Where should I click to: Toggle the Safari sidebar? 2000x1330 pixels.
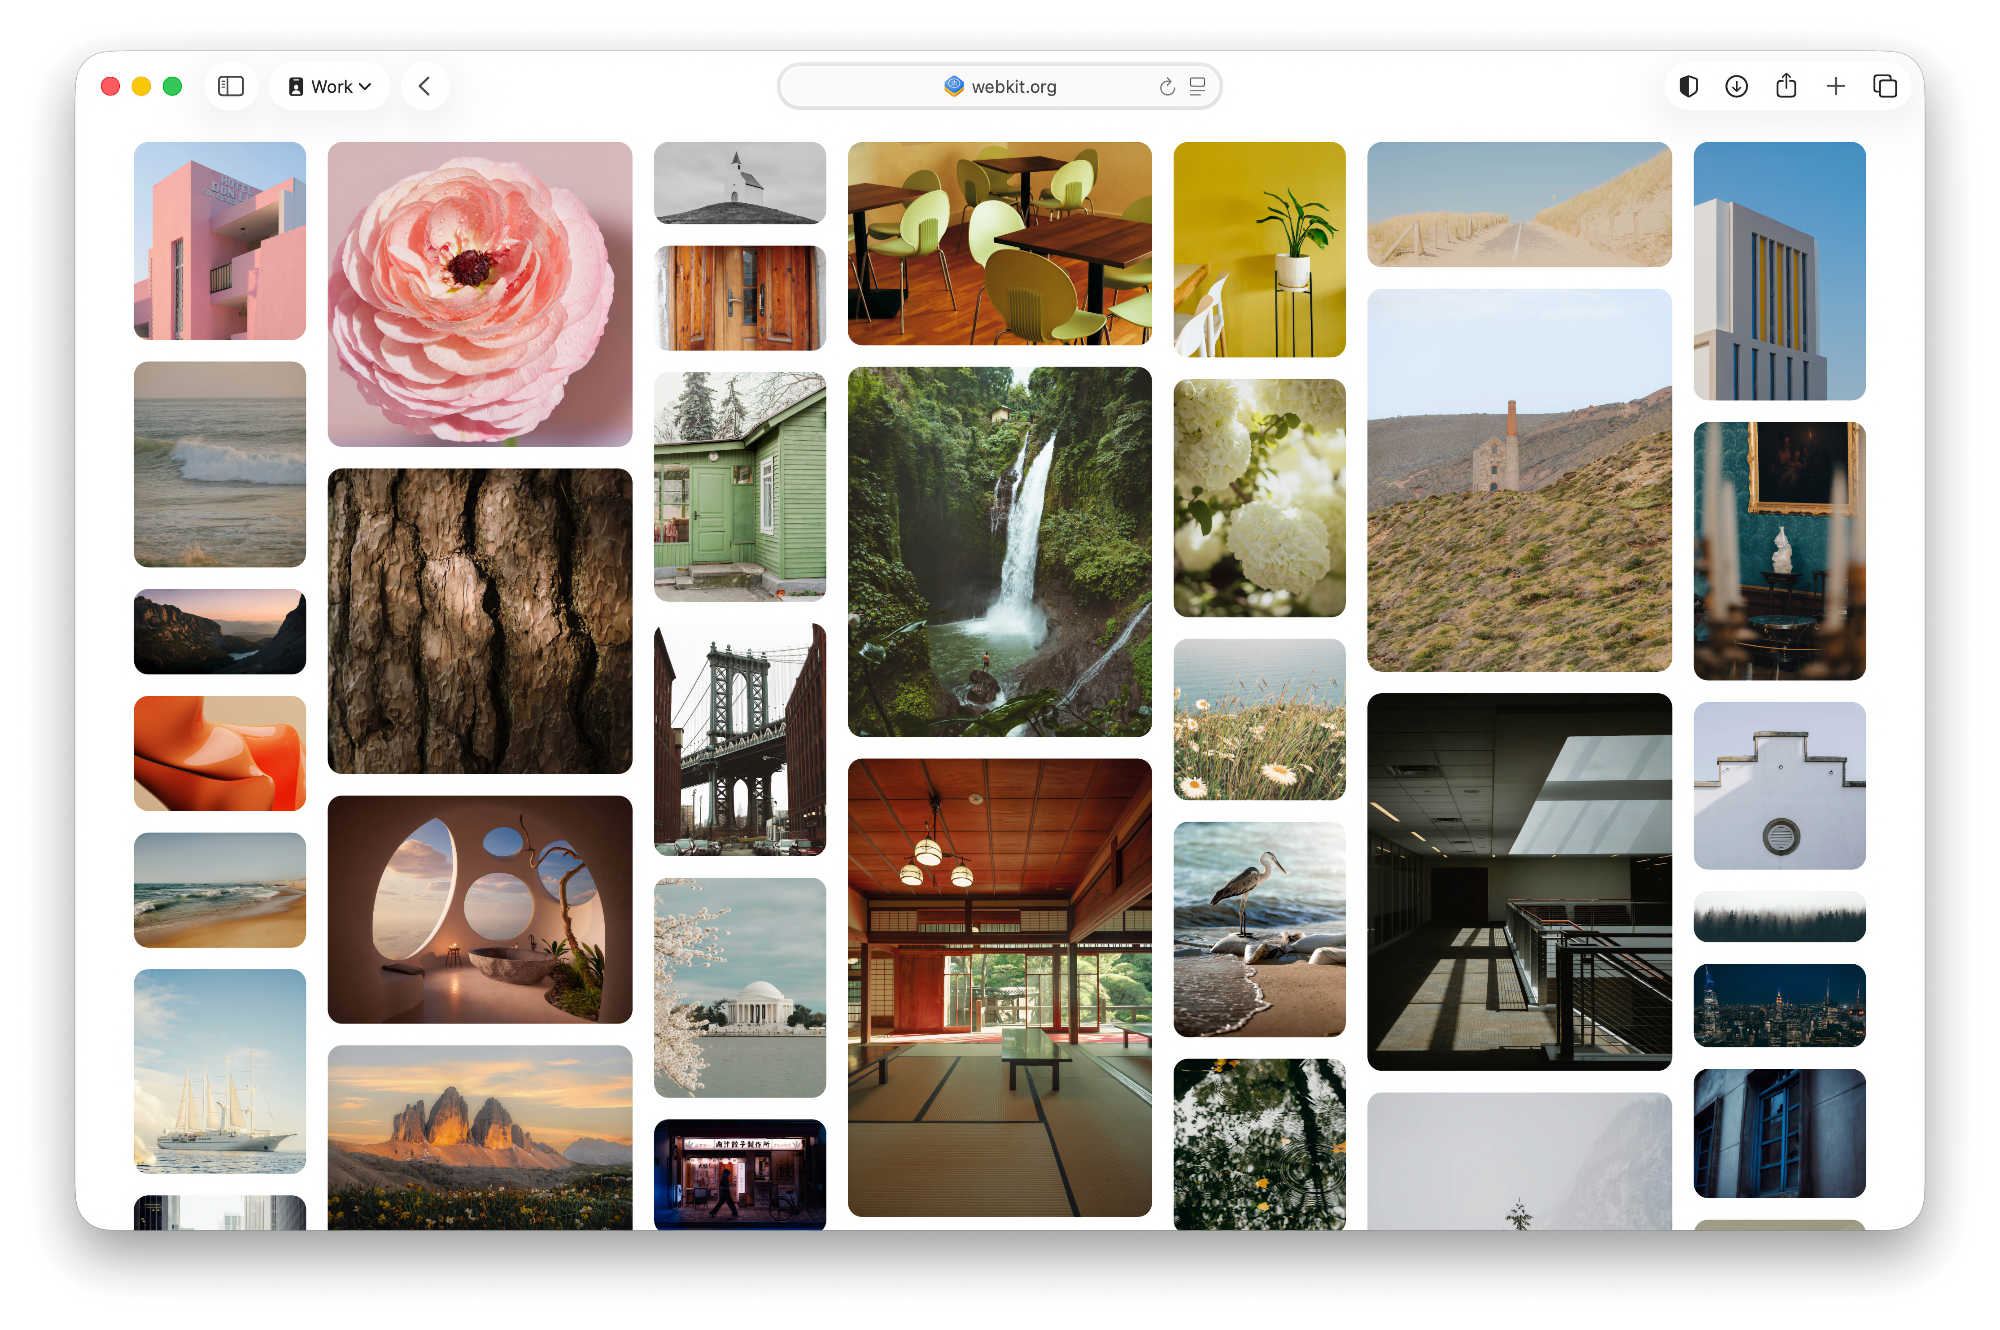click(231, 86)
